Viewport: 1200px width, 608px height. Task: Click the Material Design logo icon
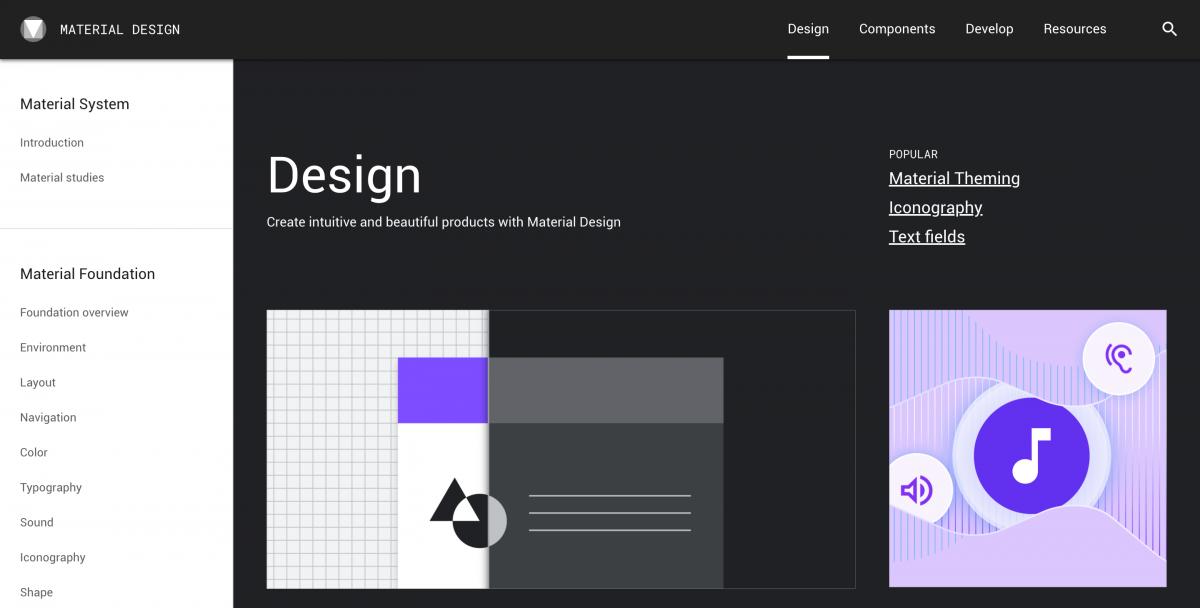click(x=33, y=29)
